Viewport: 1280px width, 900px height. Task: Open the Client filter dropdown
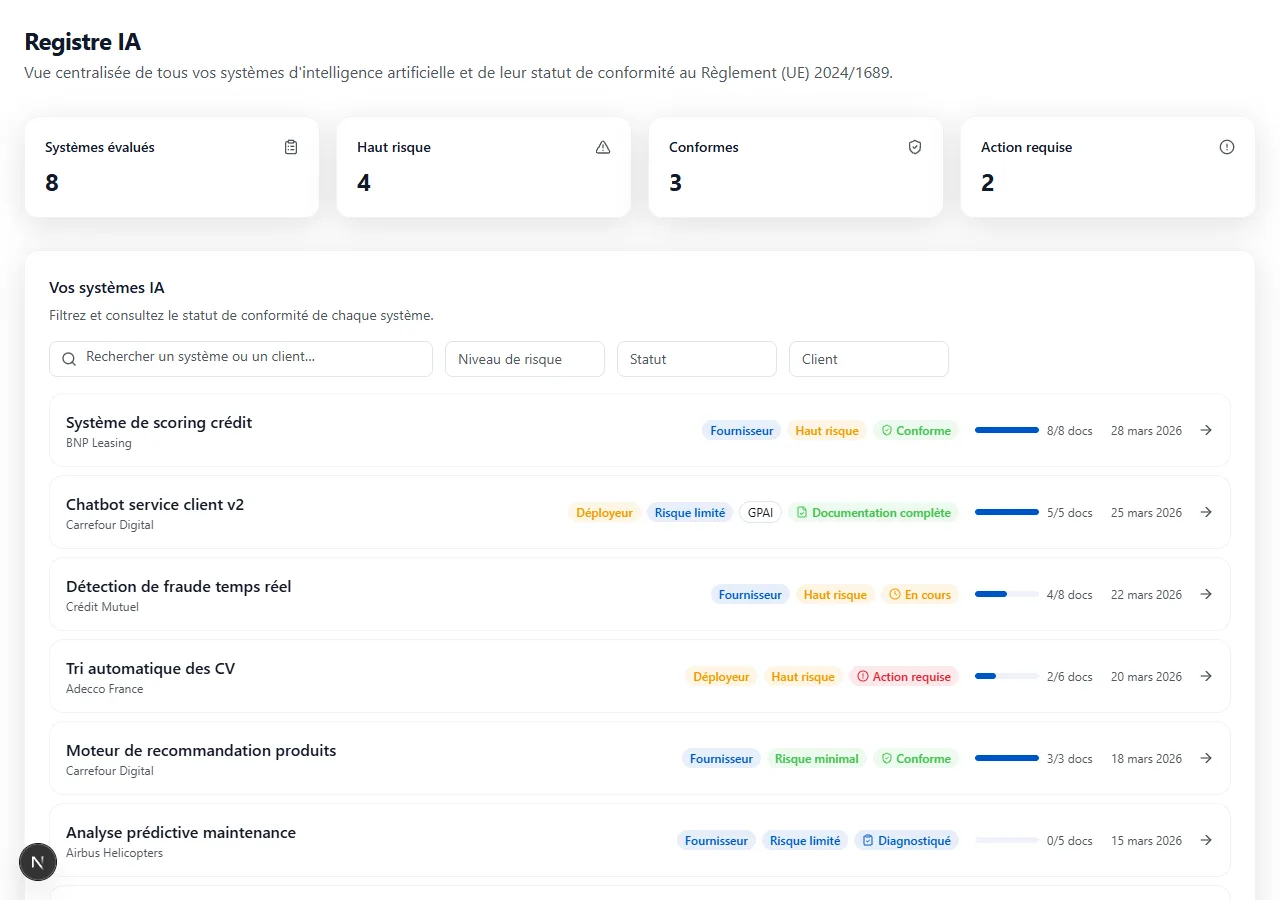tap(868, 359)
